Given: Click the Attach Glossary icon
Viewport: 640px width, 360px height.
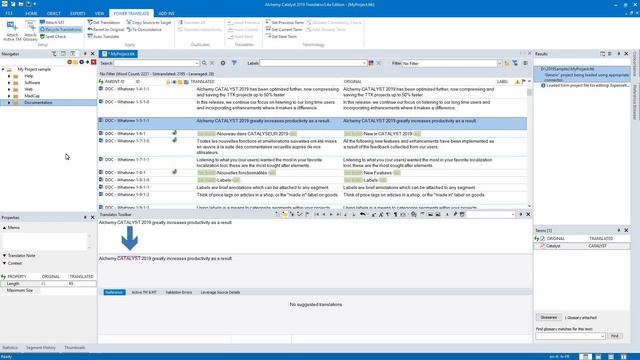Looking at the screenshot, I should (30, 31).
